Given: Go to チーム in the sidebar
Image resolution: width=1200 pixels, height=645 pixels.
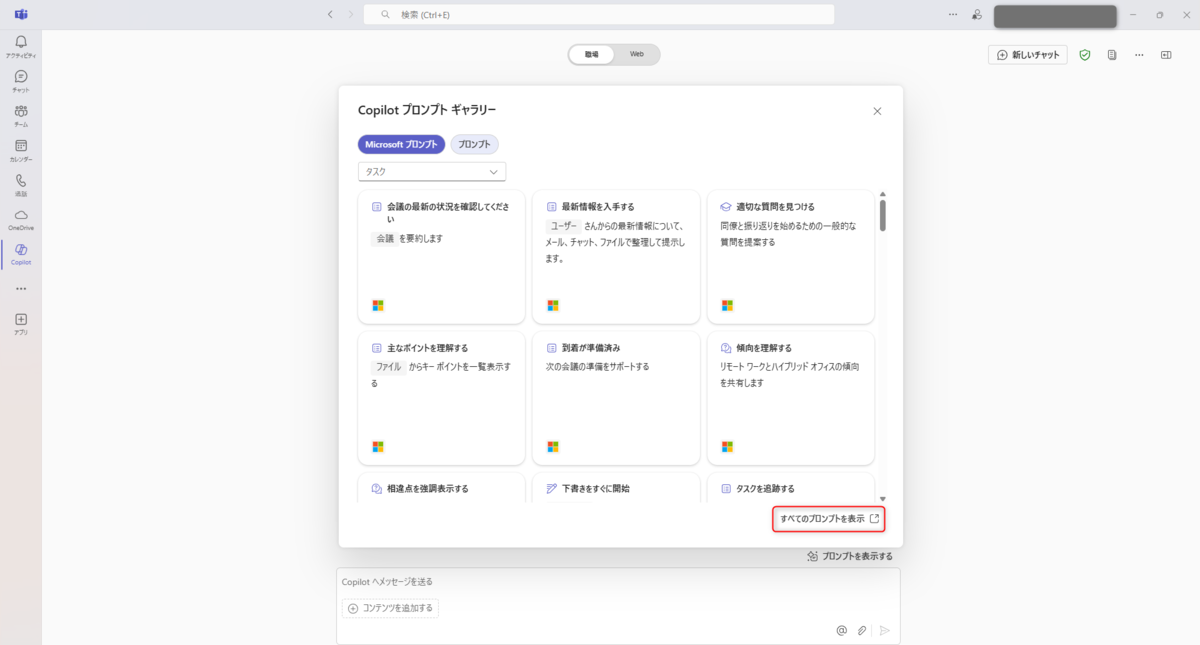Looking at the screenshot, I should [x=21, y=115].
